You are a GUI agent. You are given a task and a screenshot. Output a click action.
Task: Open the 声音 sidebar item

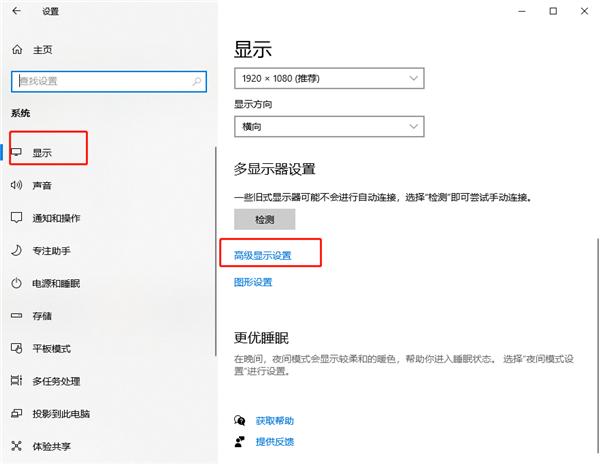pyautogui.click(x=109, y=186)
